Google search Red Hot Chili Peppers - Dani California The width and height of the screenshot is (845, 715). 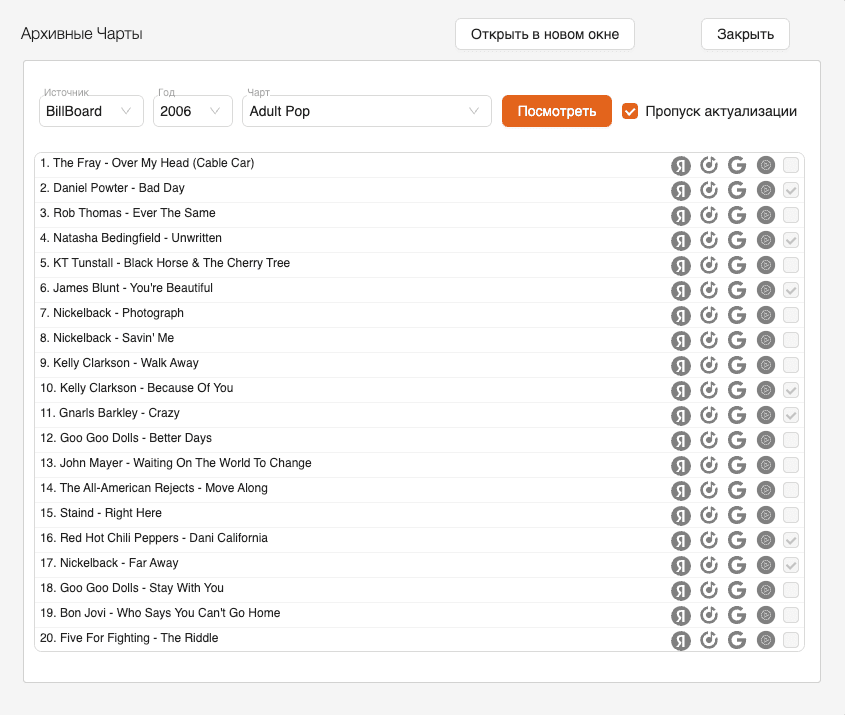737,540
